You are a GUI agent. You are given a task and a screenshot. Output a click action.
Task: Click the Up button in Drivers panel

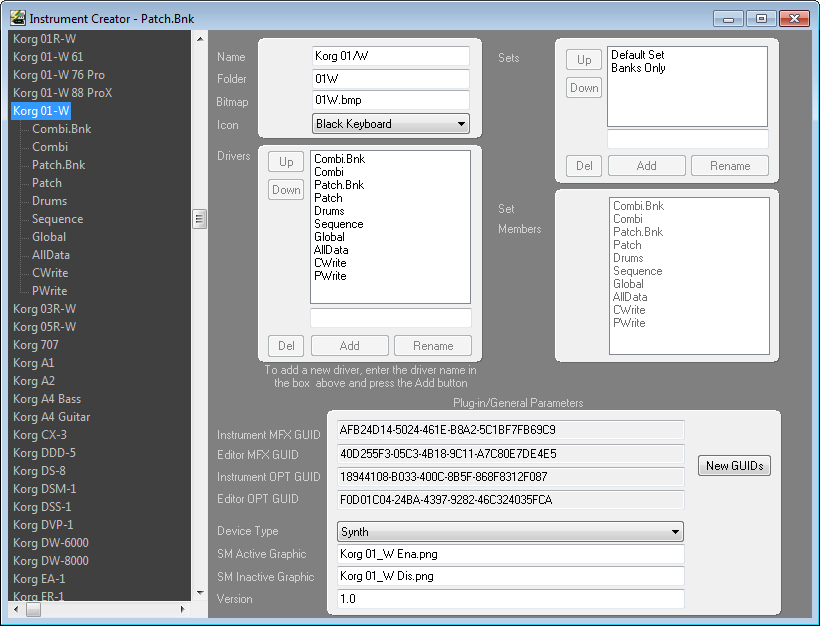pos(286,162)
